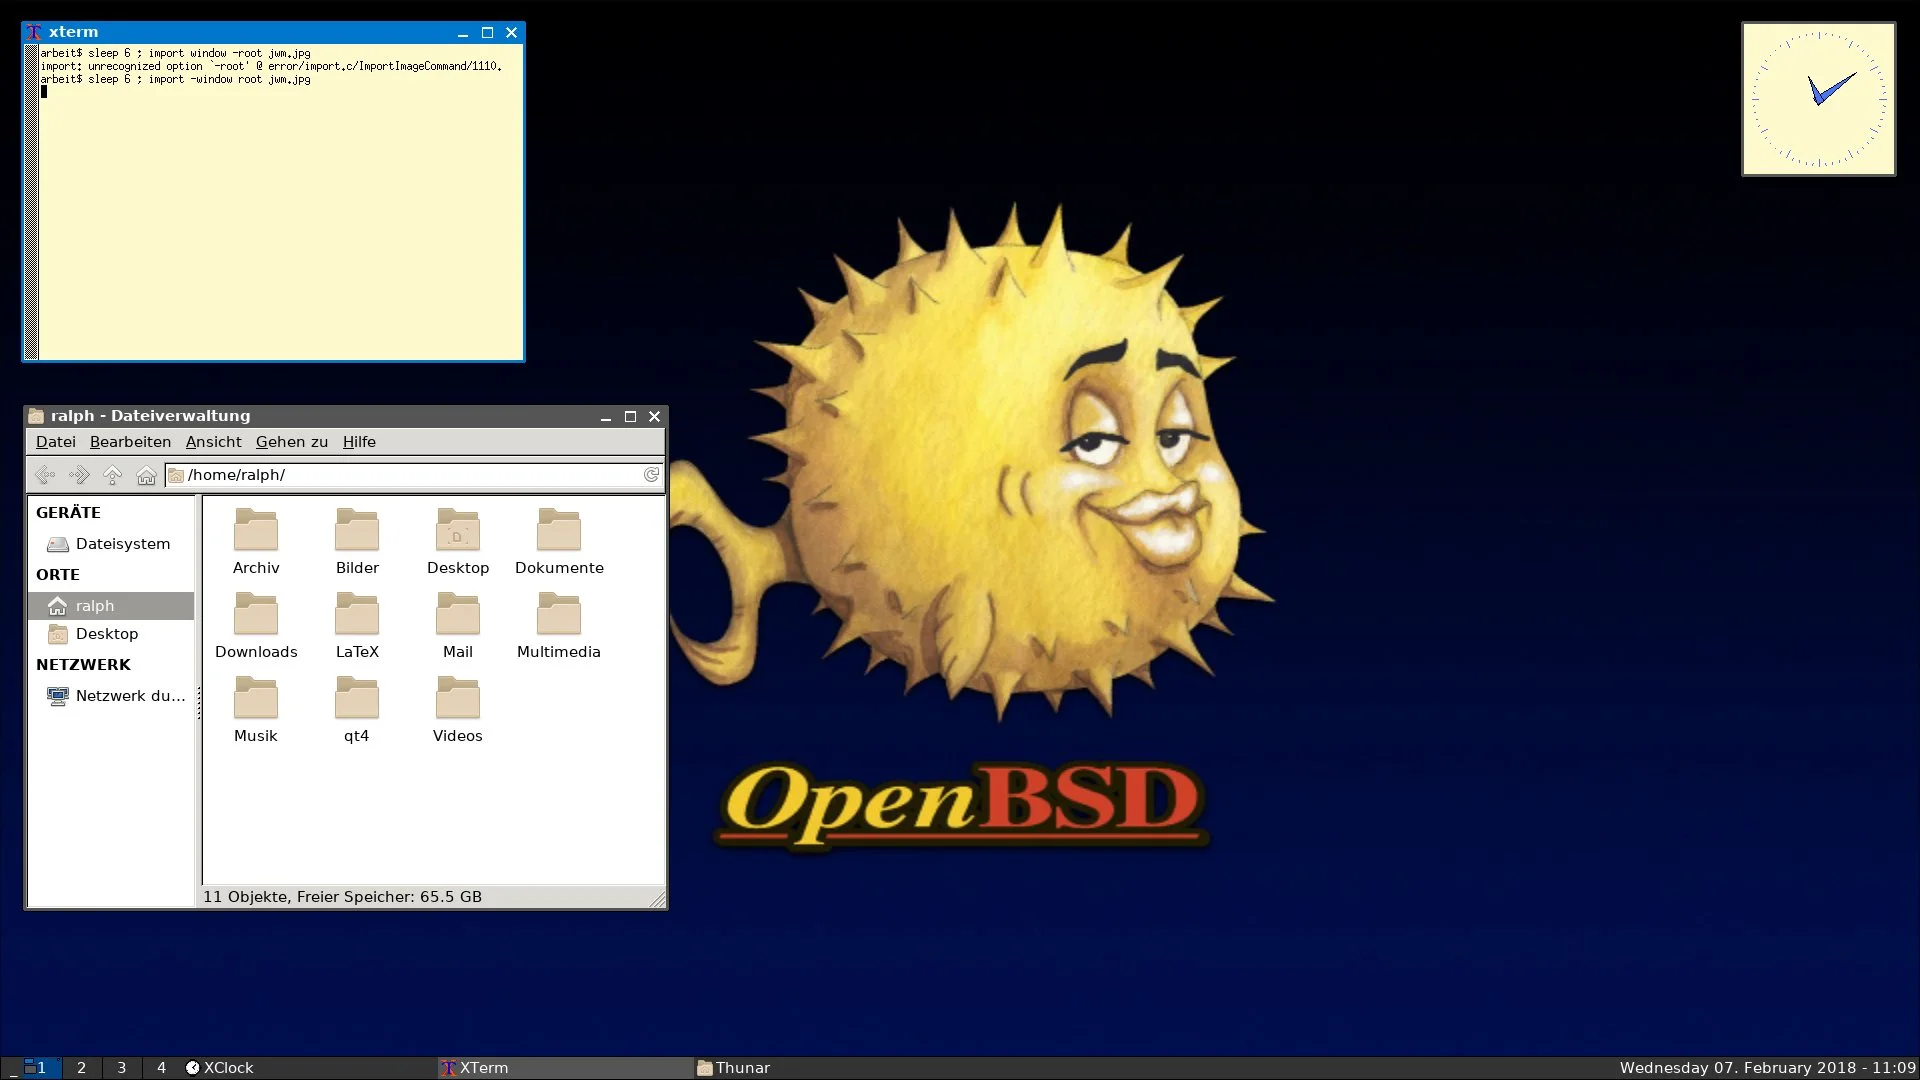This screenshot has width=1920, height=1080.
Task: Open the Hilfe menu
Action: click(359, 442)
